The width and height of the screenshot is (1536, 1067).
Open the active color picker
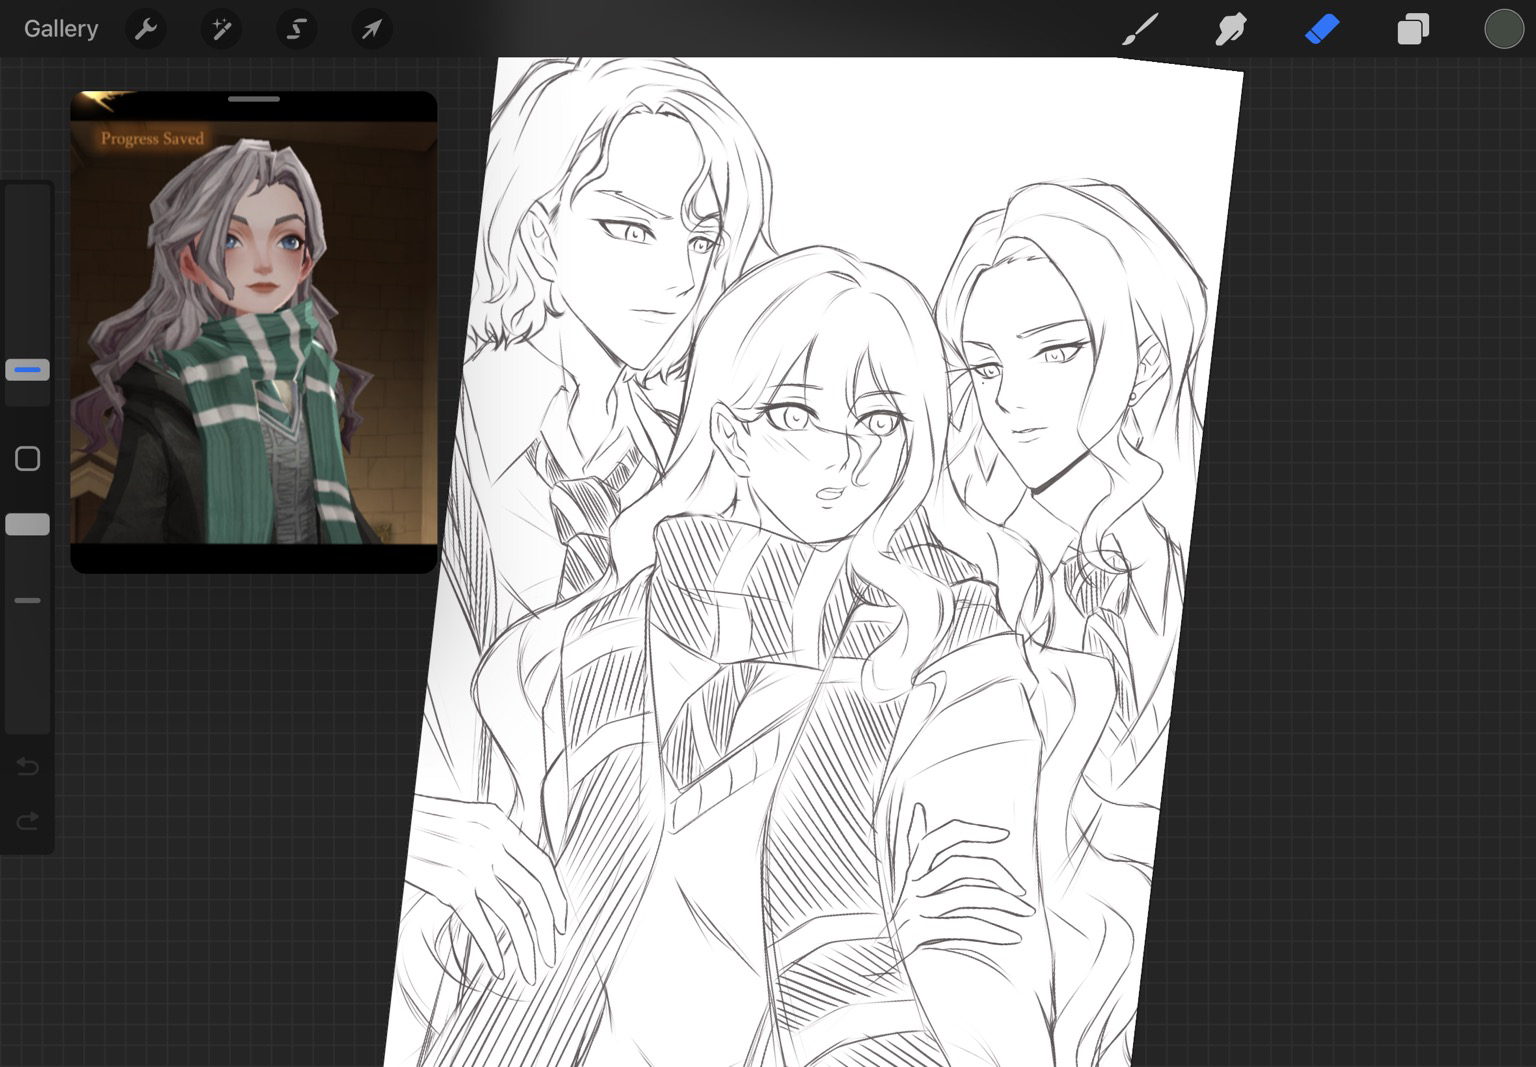(1503, 29)
